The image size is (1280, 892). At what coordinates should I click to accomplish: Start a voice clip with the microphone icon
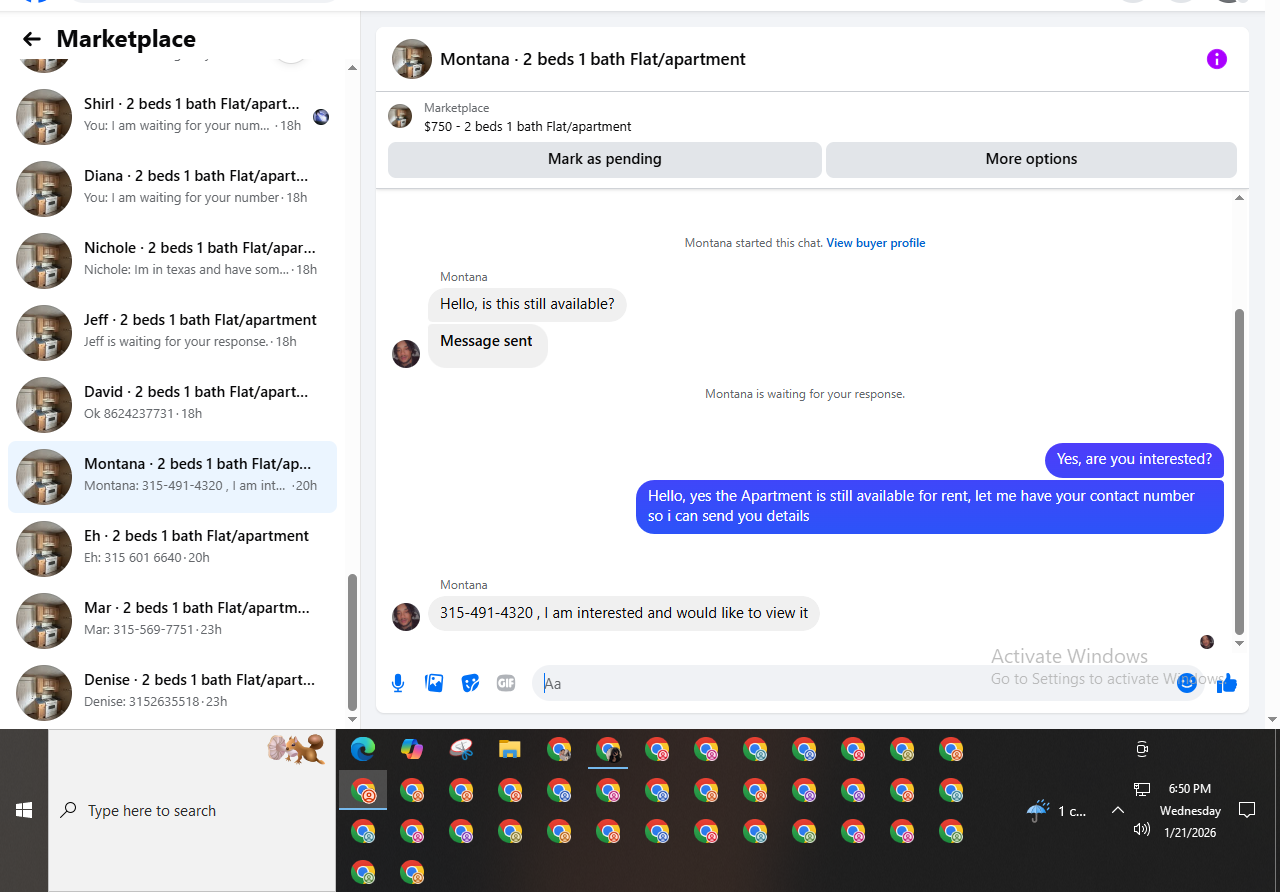pos(398,683)
